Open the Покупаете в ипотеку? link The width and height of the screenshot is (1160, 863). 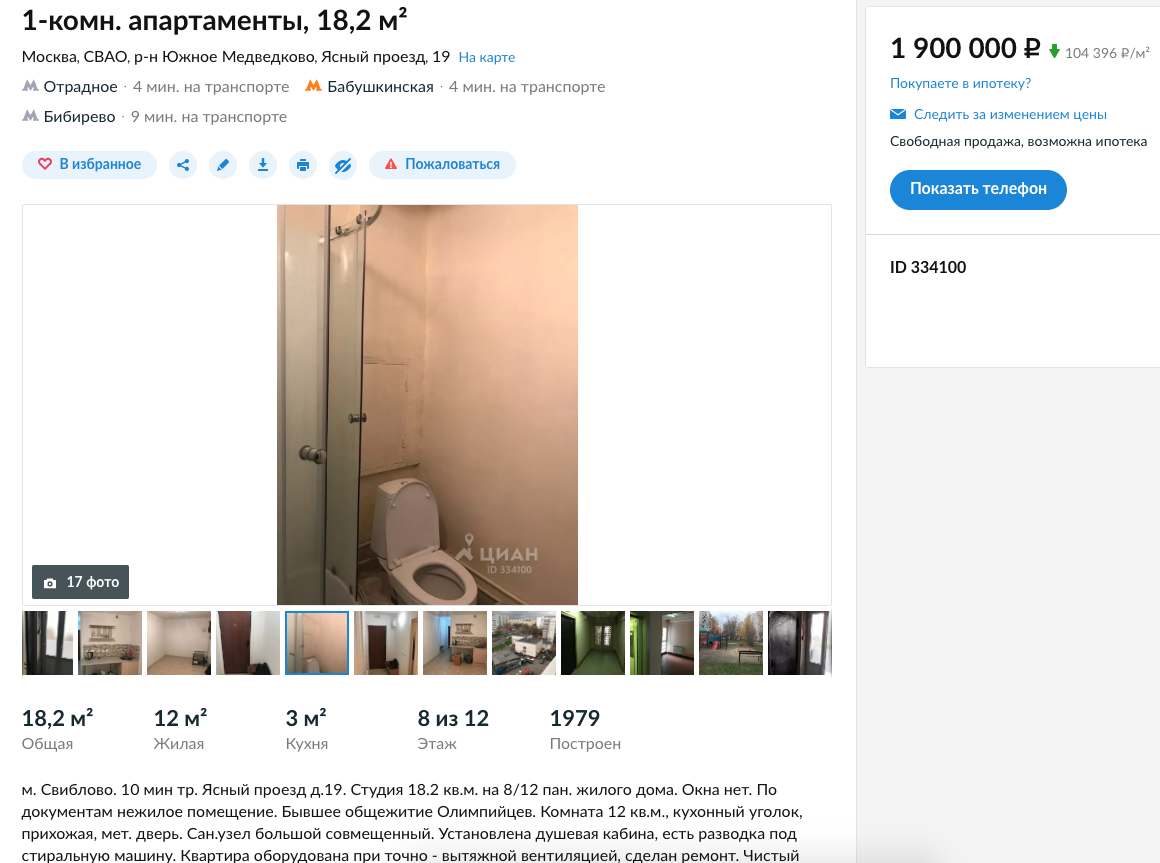coord(960,84)
